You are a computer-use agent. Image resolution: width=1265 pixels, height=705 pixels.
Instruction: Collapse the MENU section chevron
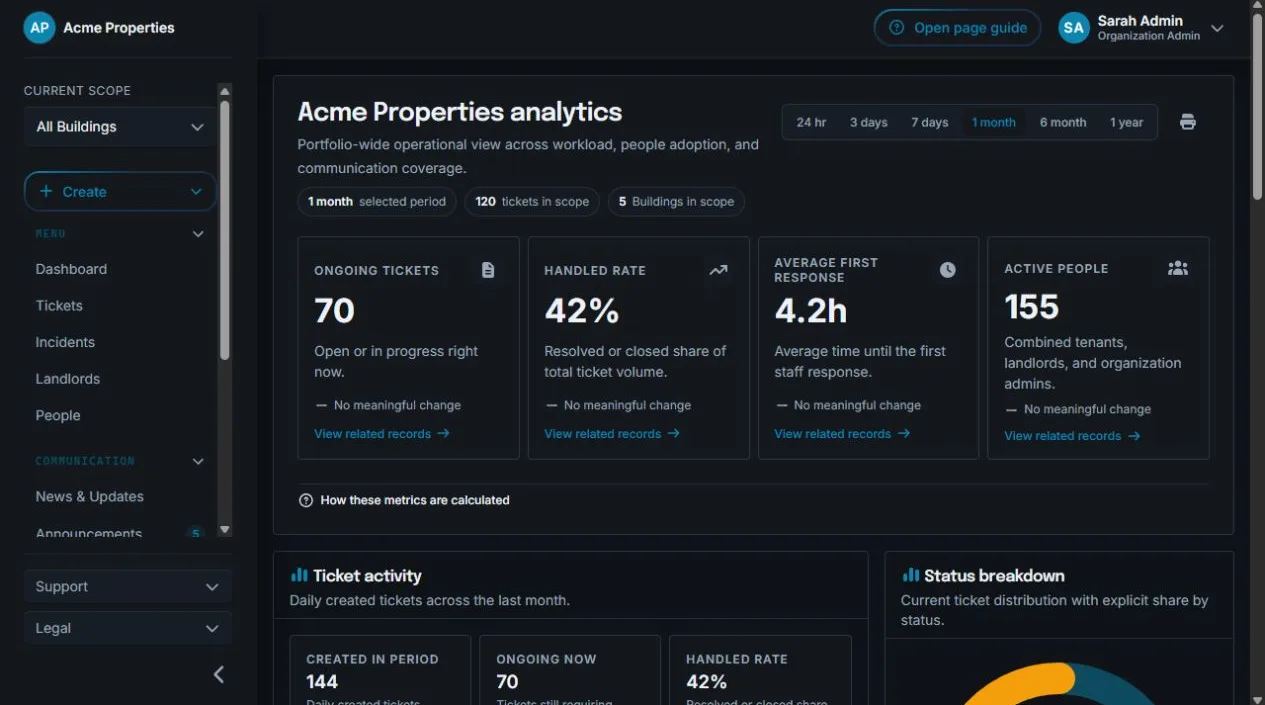coord(198,234)
